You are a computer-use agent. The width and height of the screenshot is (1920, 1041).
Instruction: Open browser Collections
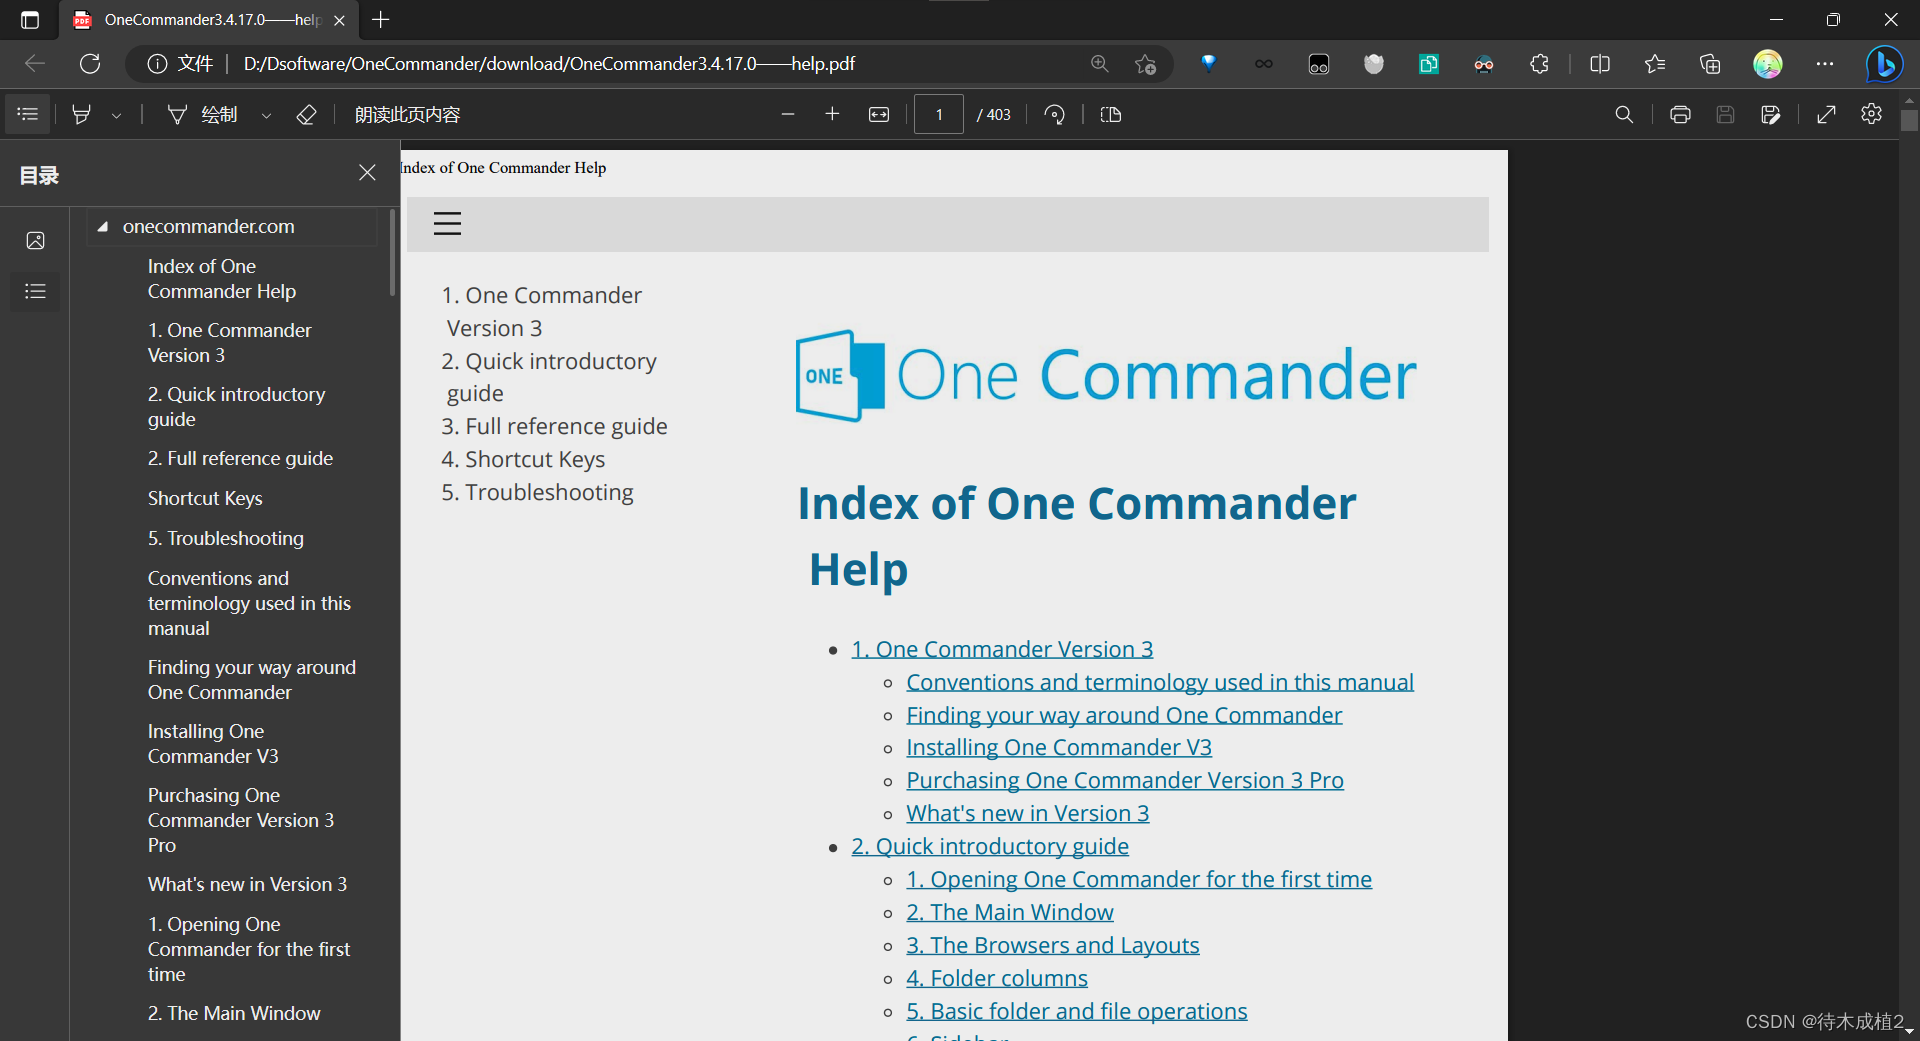1710,64
